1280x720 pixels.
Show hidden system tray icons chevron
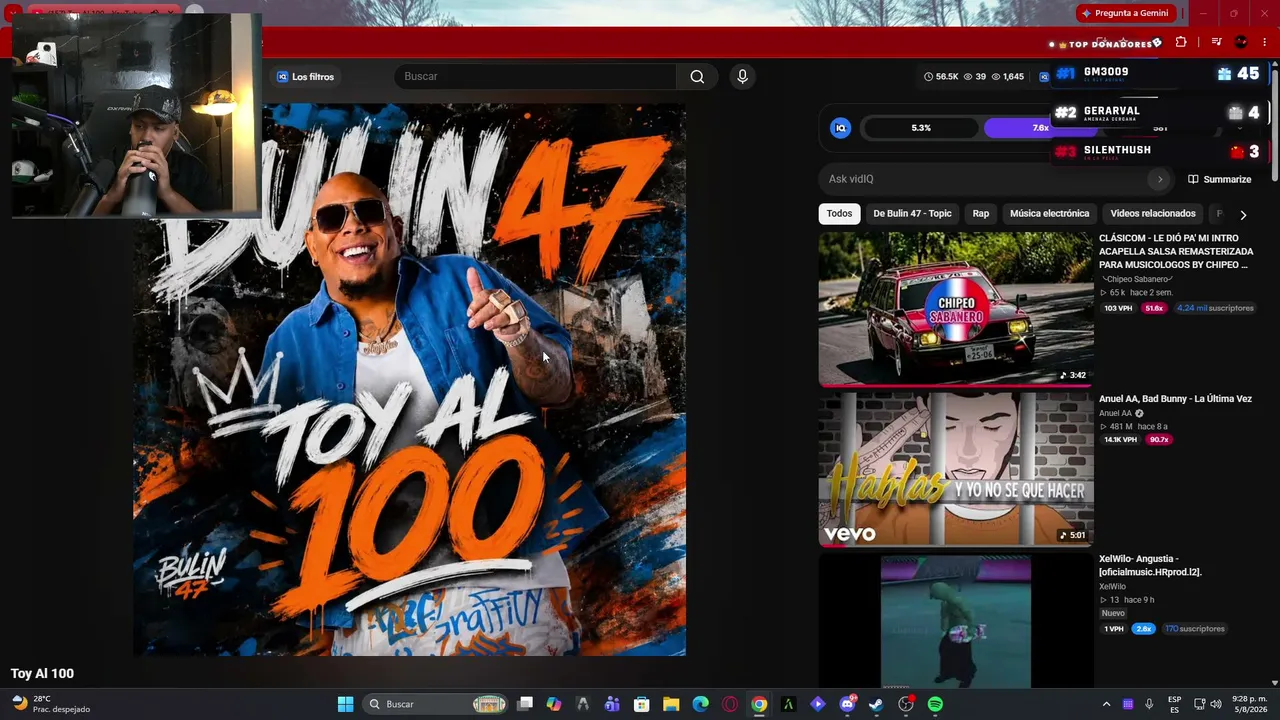click(1106, 704)
